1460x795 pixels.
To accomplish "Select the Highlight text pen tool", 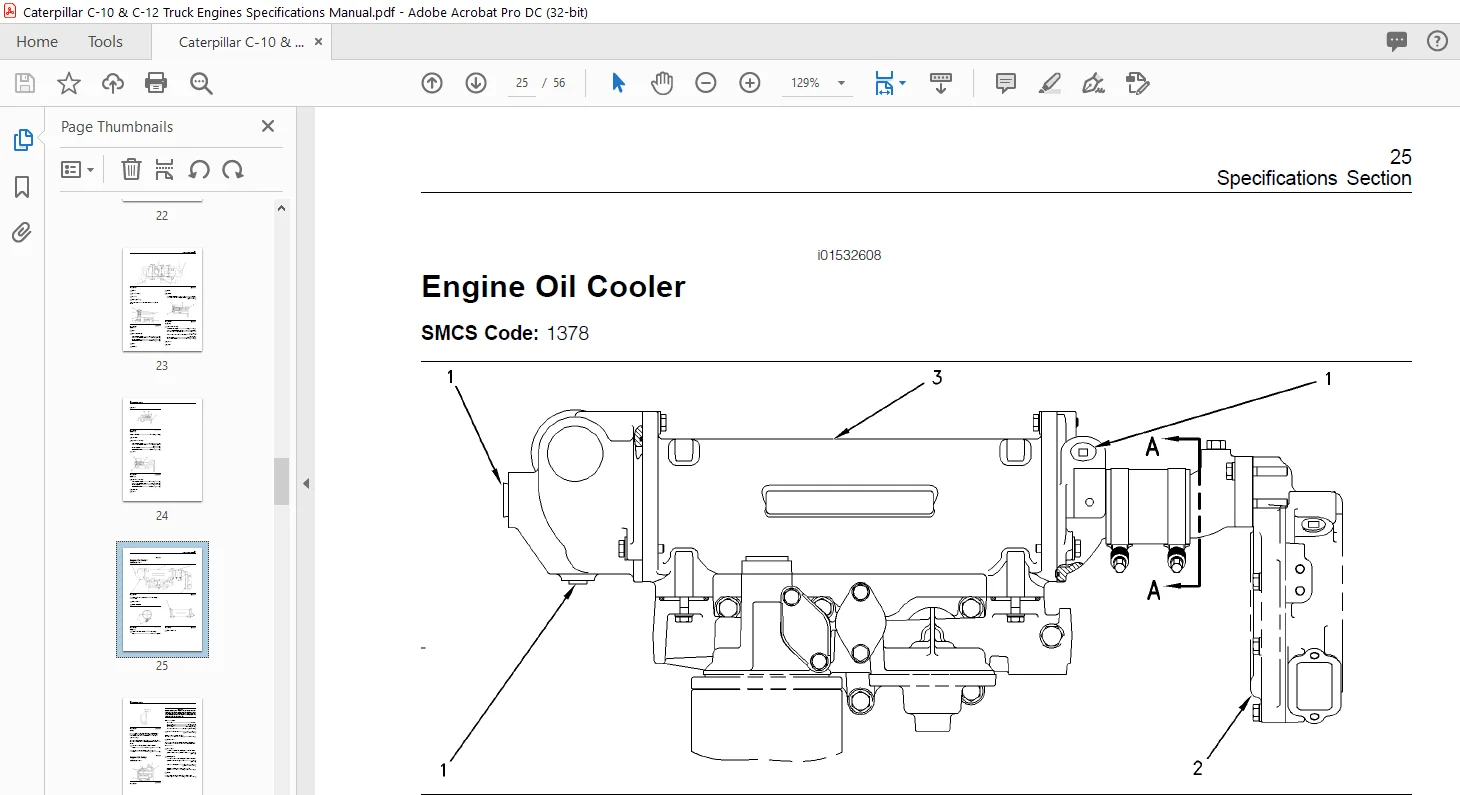I will 1049,83.
